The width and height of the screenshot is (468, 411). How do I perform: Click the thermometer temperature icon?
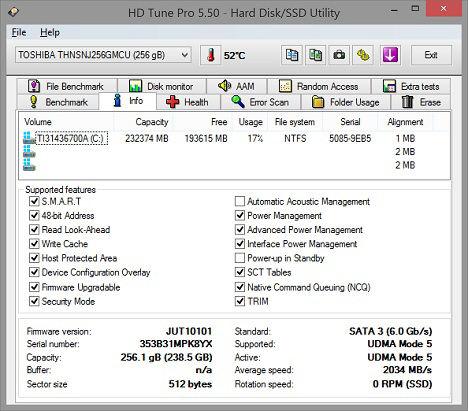[x=210, y=55]
